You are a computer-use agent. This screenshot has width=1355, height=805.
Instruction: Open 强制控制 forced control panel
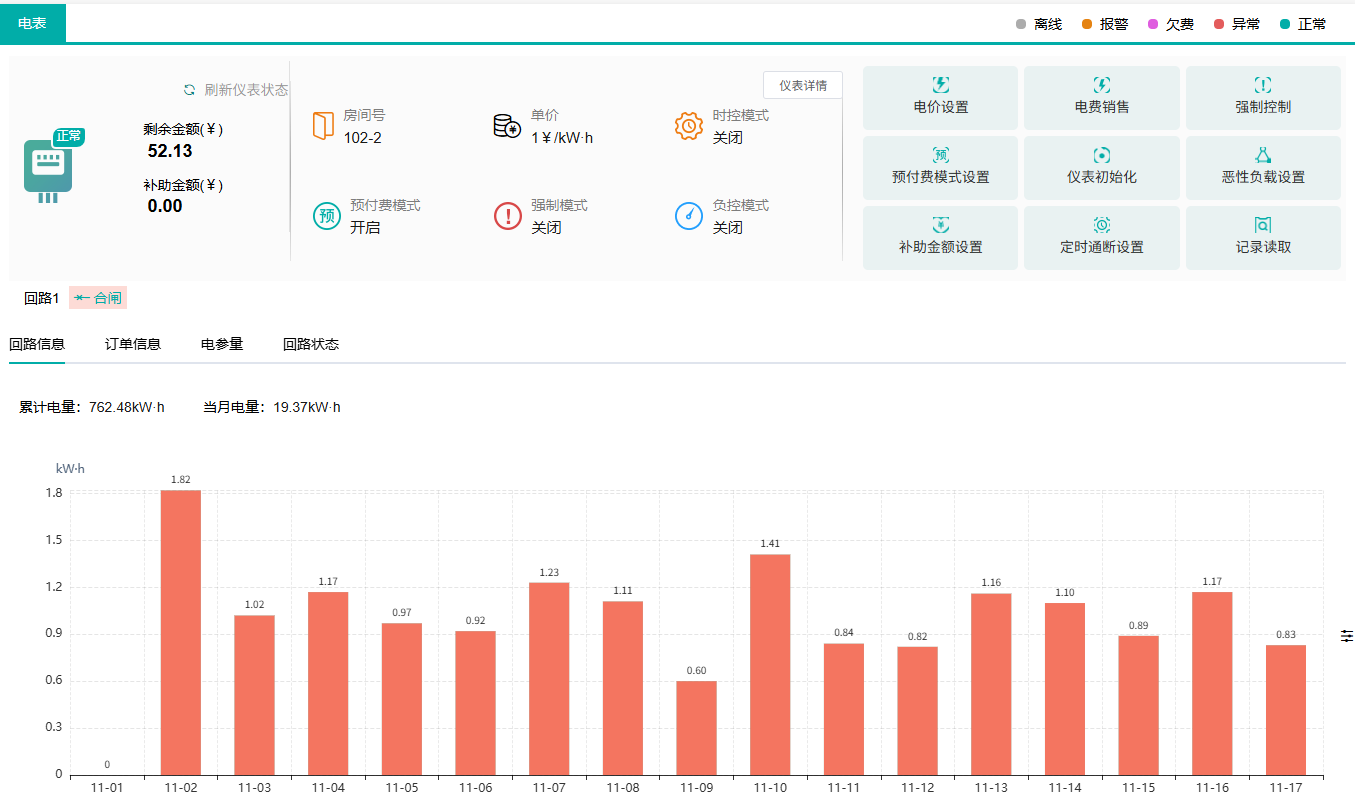click(1262, 97)
